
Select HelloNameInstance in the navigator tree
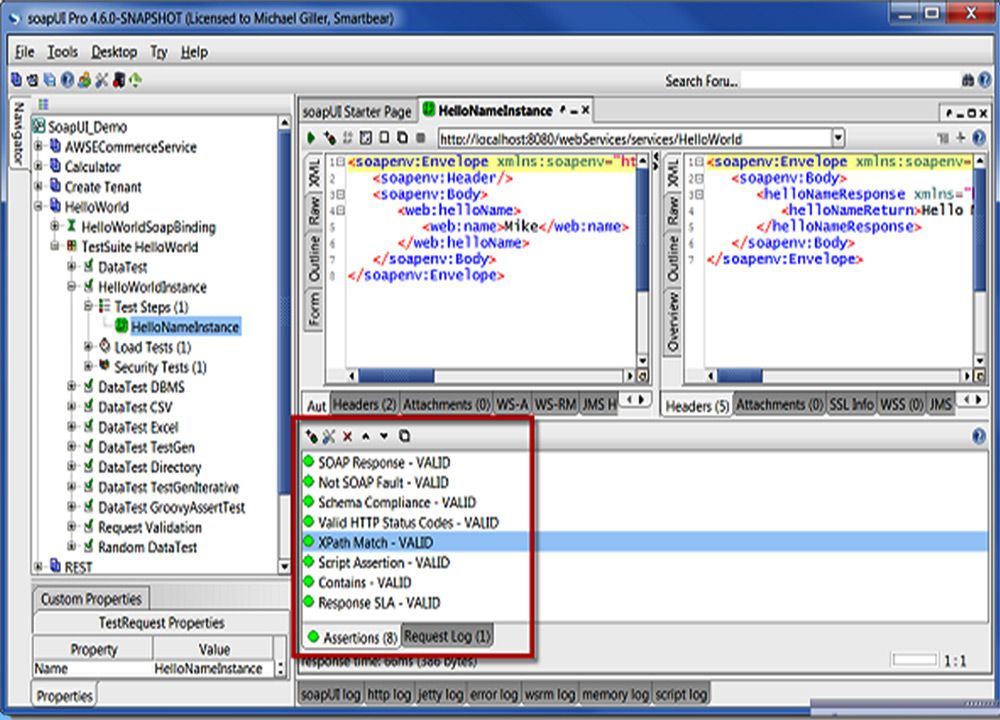pyautogui.click(x=185, y=327)
